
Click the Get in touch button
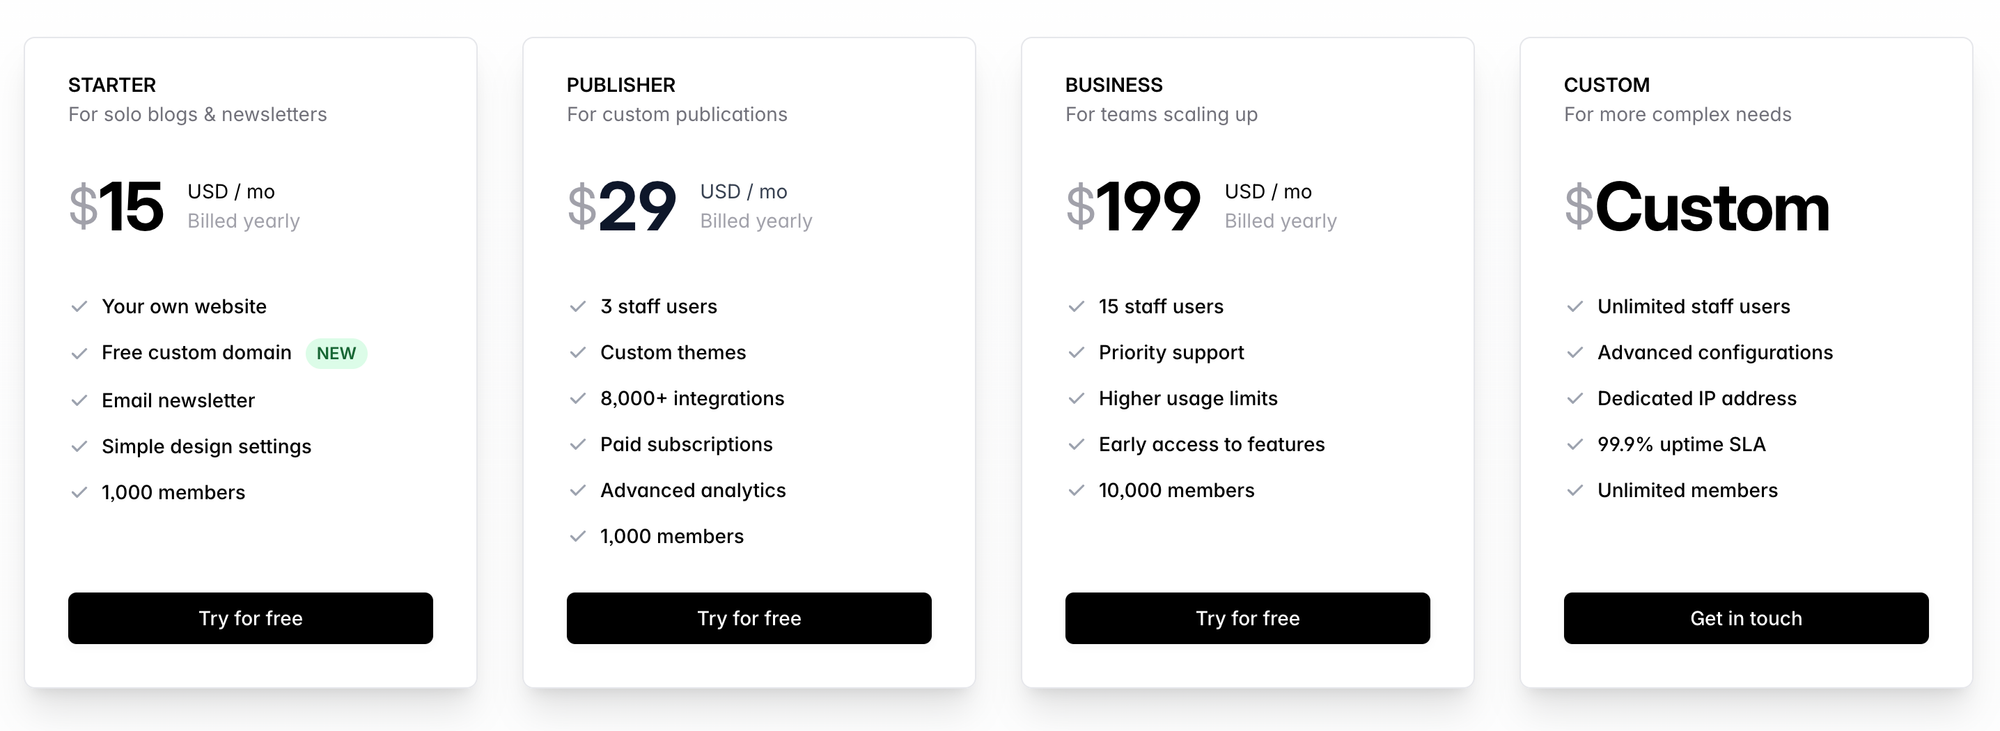(1745, 618)
